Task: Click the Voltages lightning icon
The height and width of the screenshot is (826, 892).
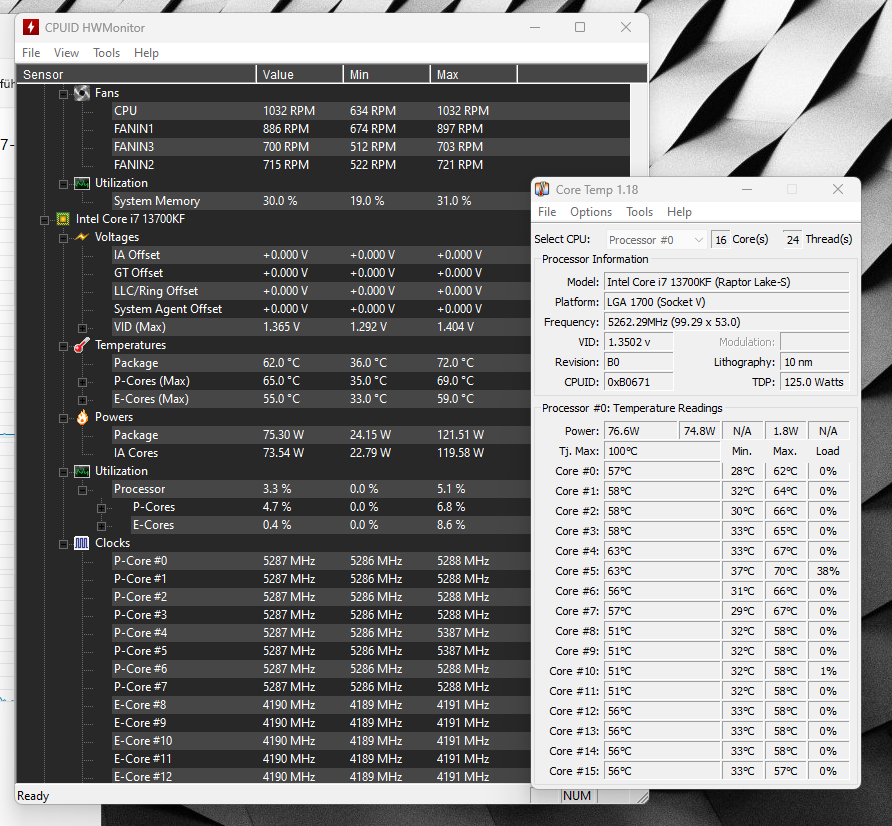Action: click(x=82, y=237)
